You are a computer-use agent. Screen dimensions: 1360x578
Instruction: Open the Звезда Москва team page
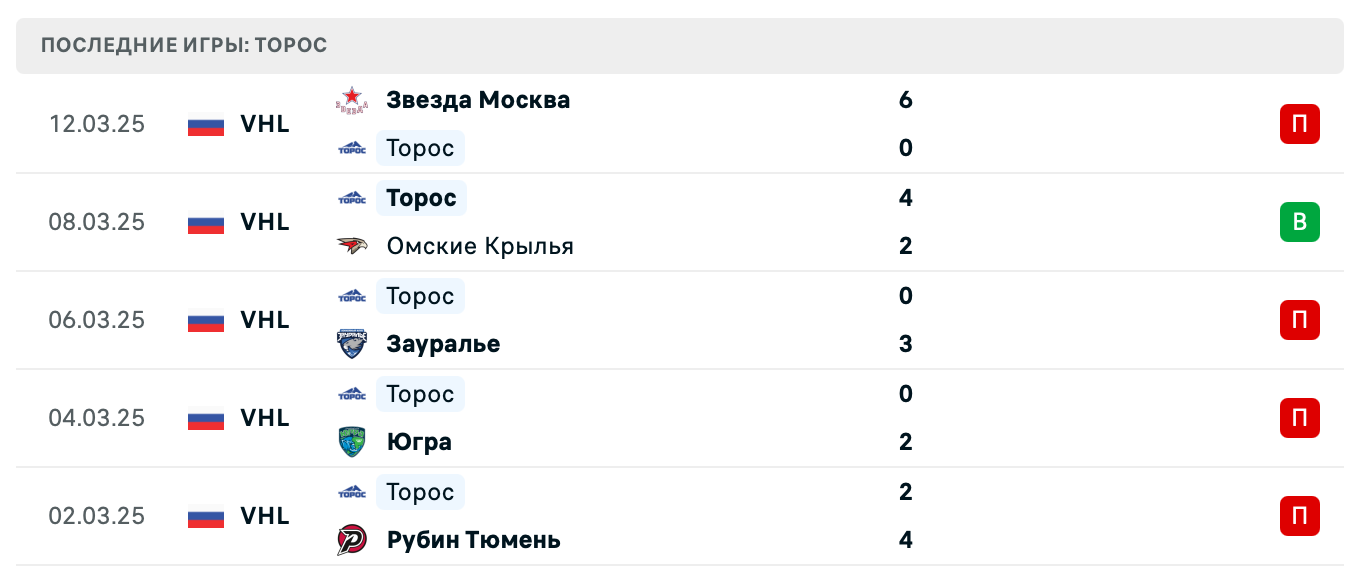[478, 99]
